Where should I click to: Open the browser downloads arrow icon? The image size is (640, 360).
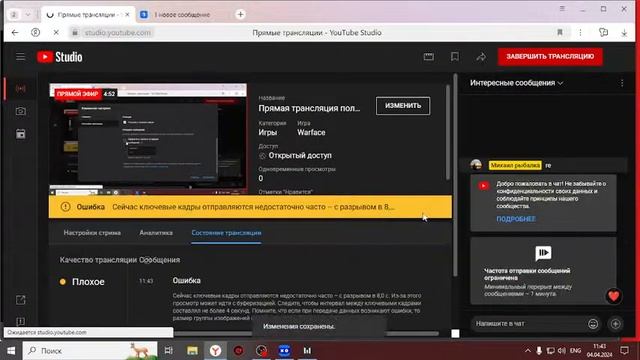624,33
